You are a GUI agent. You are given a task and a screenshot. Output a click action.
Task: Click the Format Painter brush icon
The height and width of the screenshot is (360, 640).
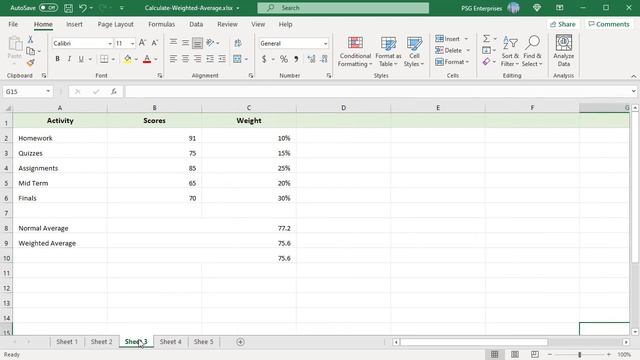(31, 63)
